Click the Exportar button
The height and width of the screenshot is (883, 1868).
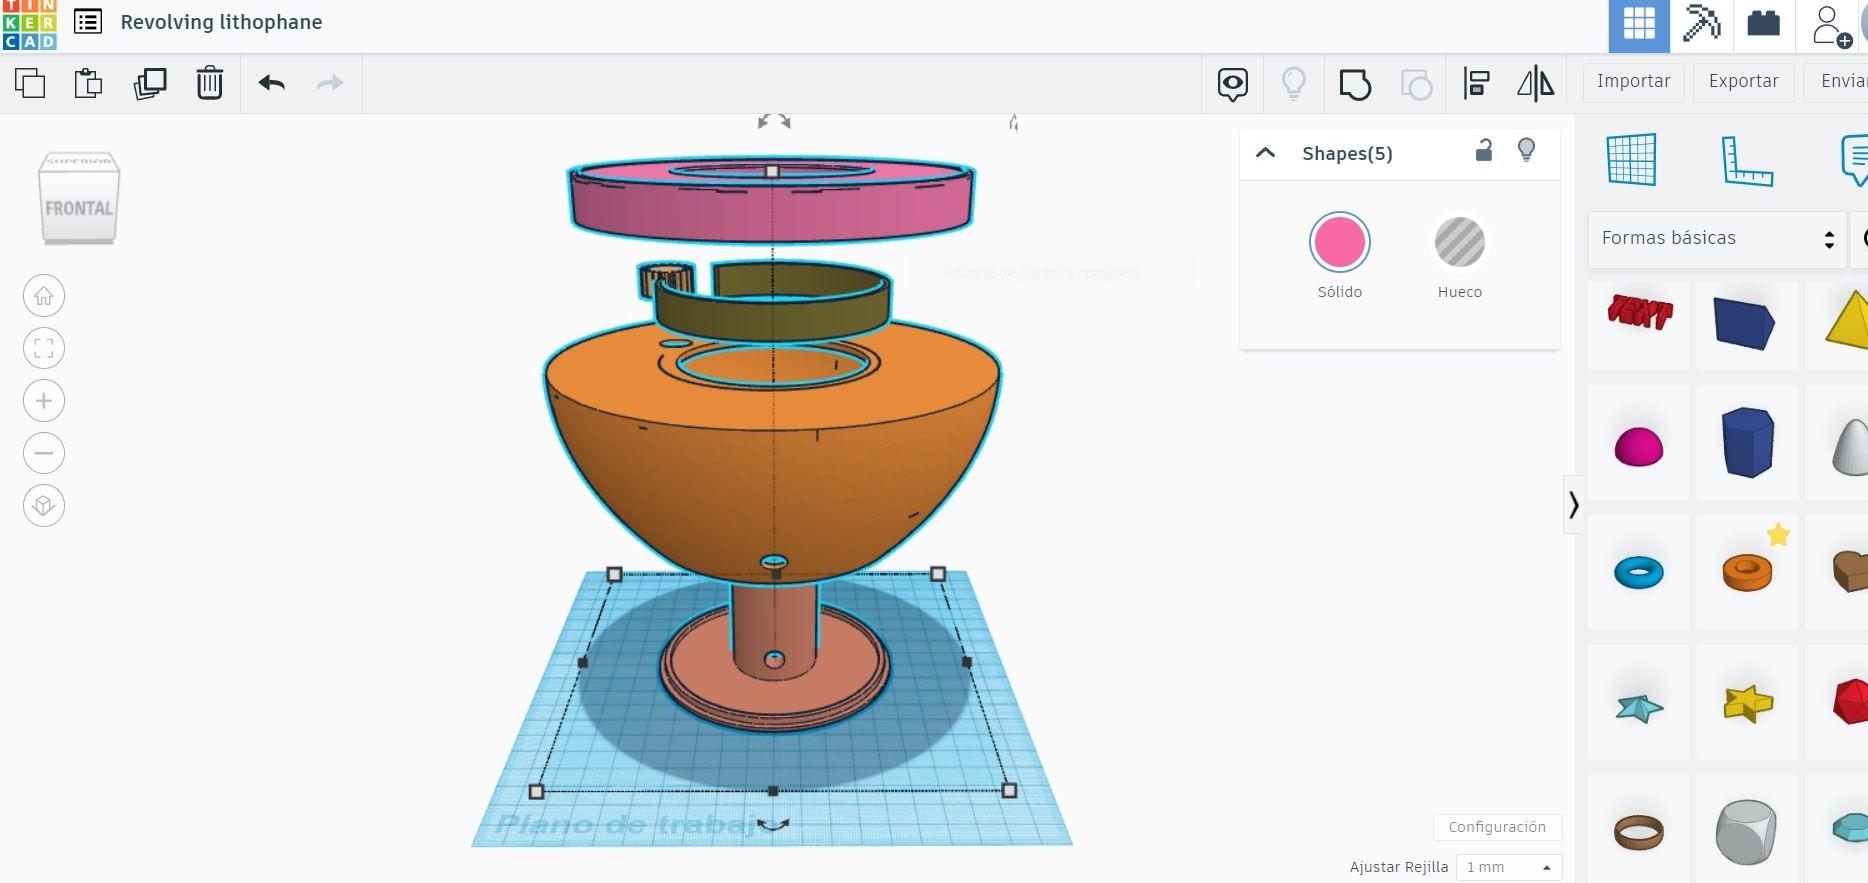pos(1743,82)
